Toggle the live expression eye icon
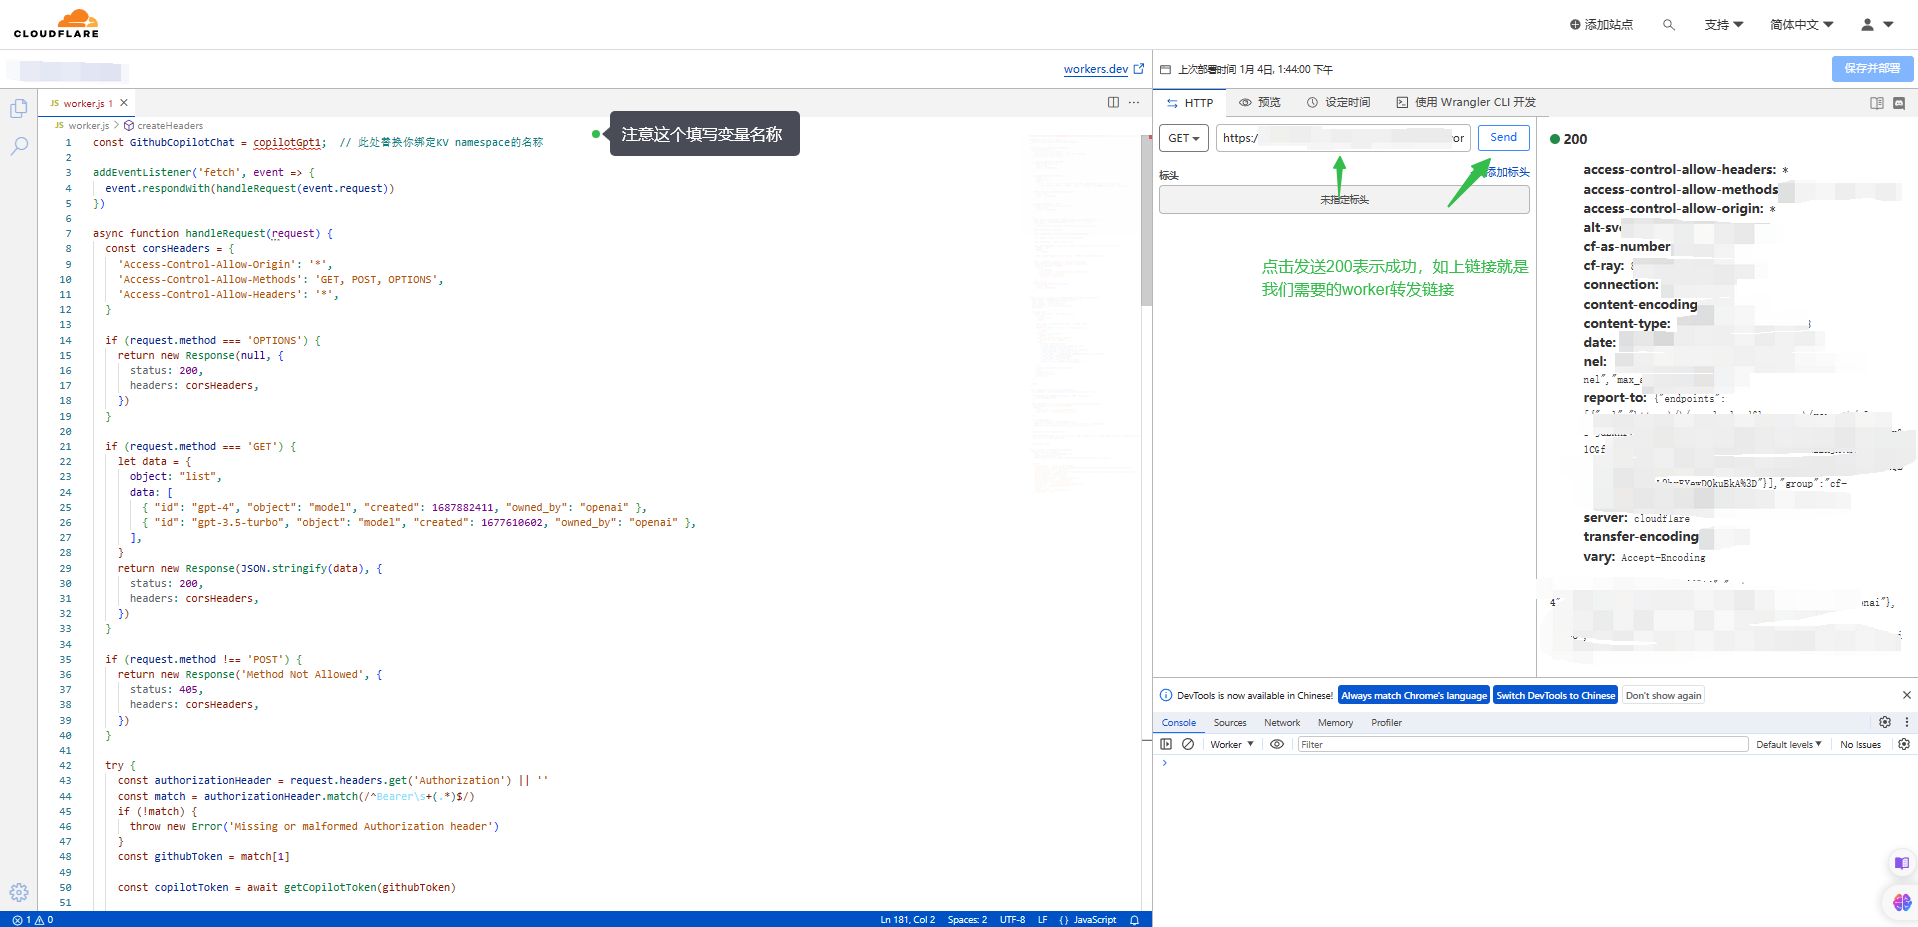Viewport: 1918px width, 927px height. [x=1277, y=744]
